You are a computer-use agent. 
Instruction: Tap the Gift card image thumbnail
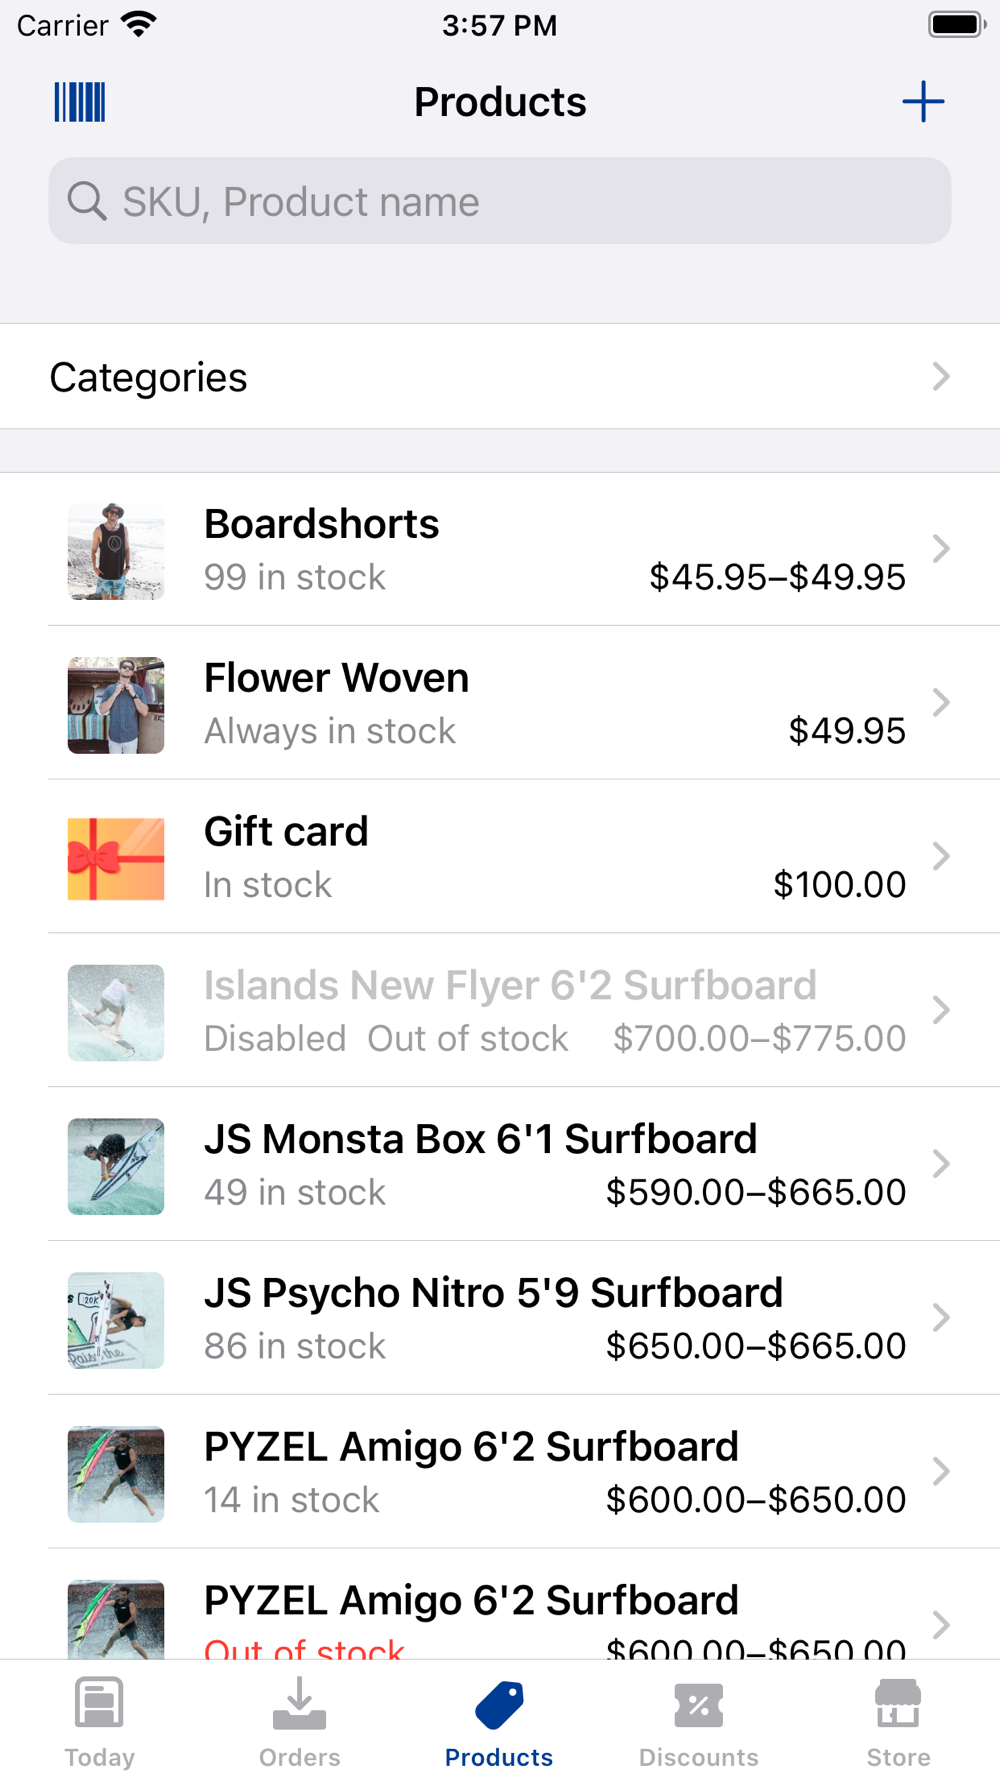(116, 859)
